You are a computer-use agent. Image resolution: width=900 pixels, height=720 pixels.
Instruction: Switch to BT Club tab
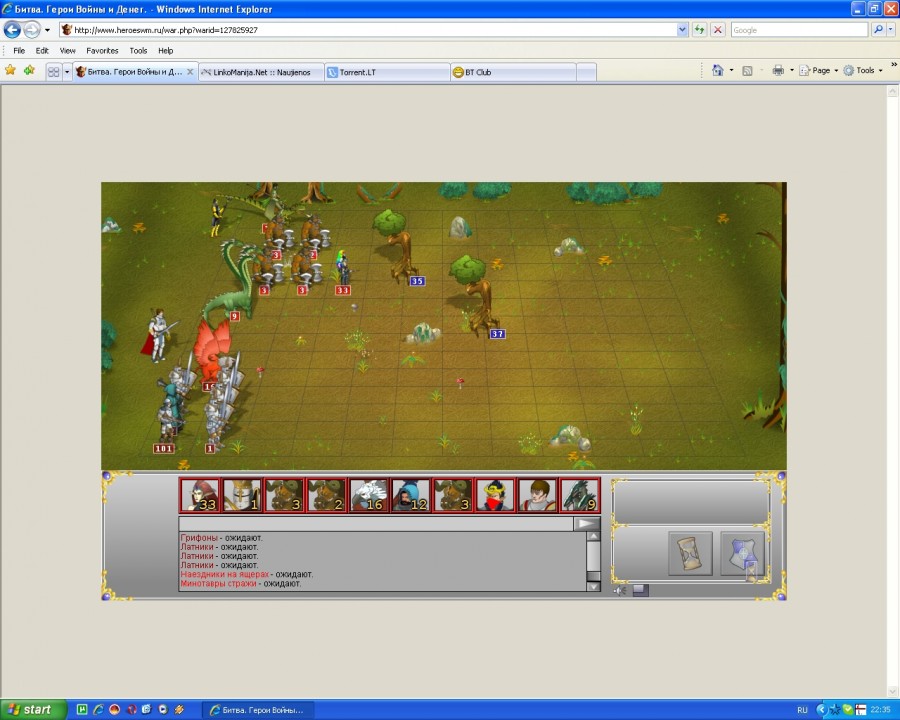[x=513, y=72]
